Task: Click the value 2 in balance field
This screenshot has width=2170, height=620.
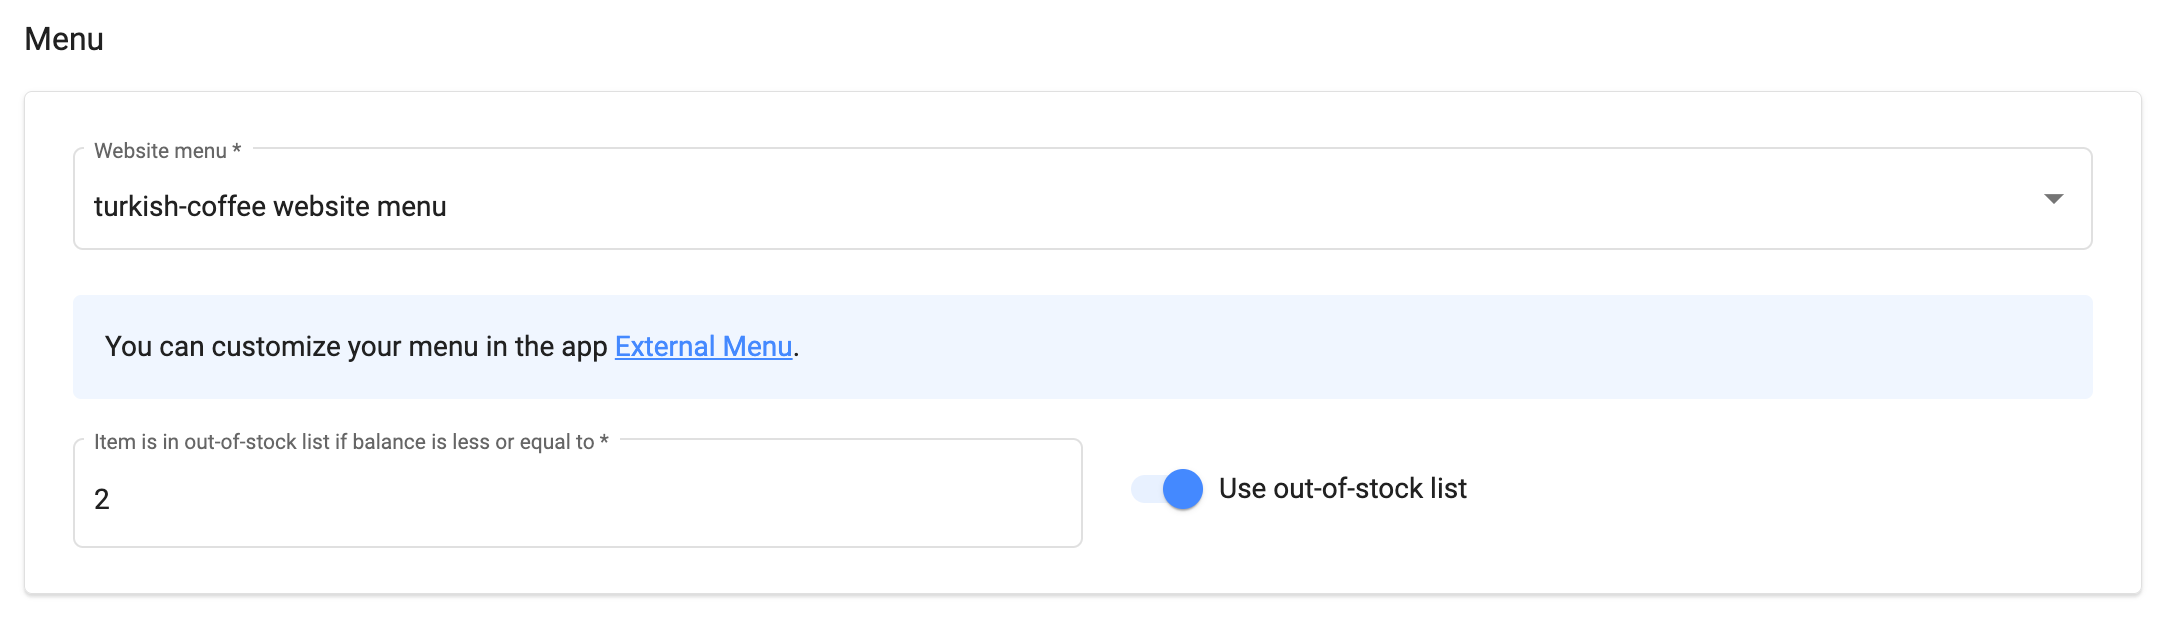Action: [x=102, y=499]
